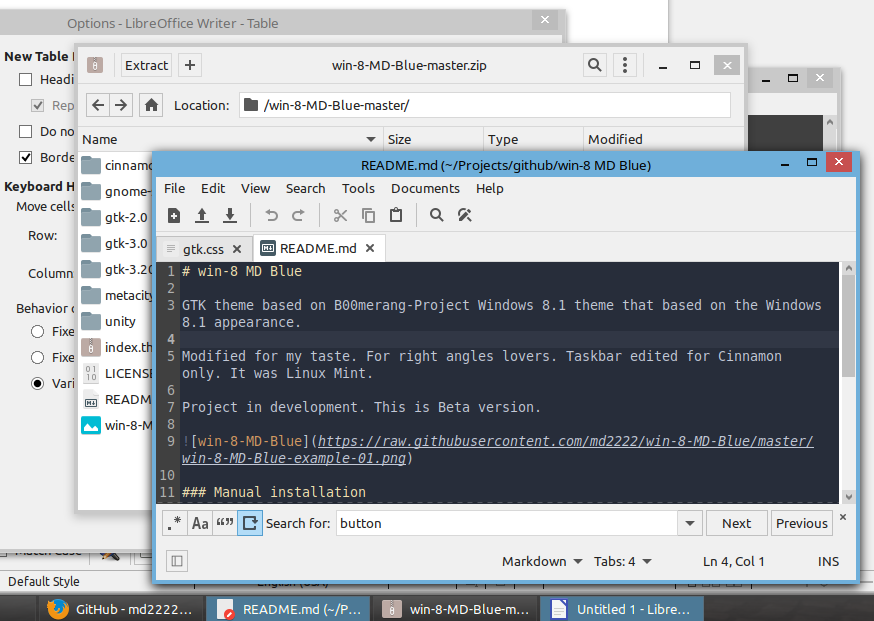Select the Variable radio button
The height and width of the screenshot is (621, 874).
tap(37, 384)
